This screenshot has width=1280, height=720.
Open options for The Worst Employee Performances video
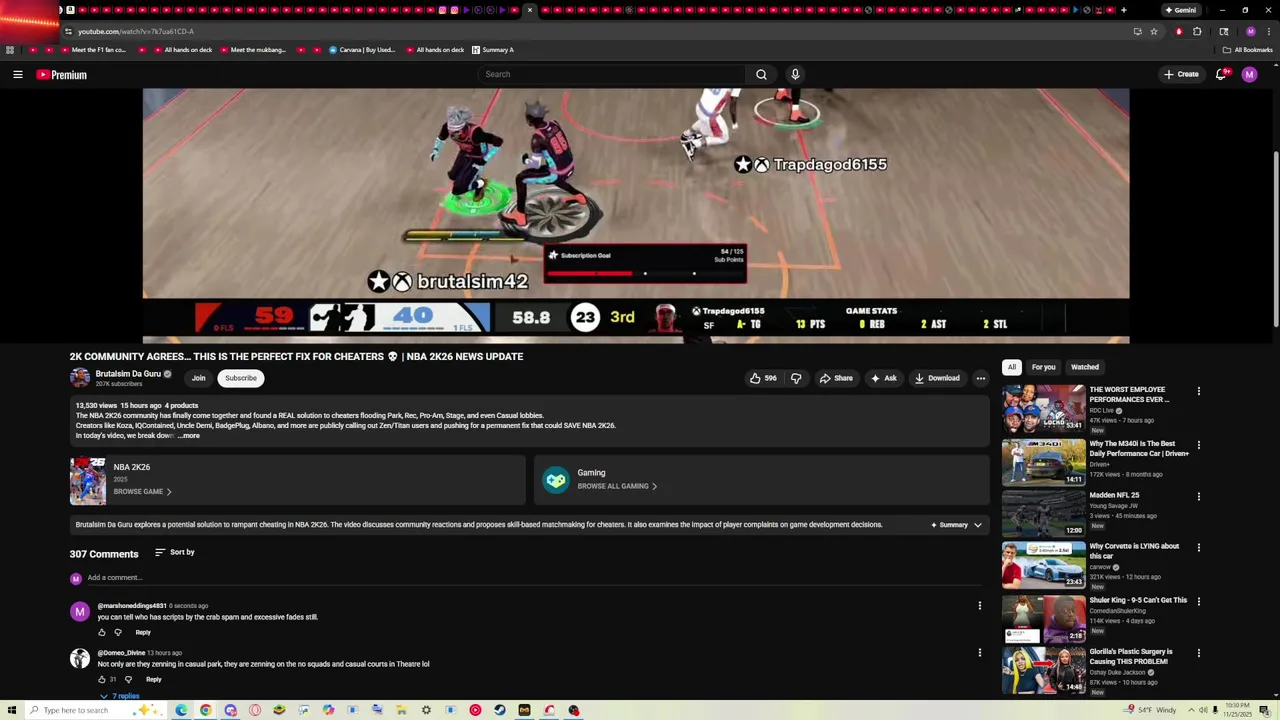1198,391
